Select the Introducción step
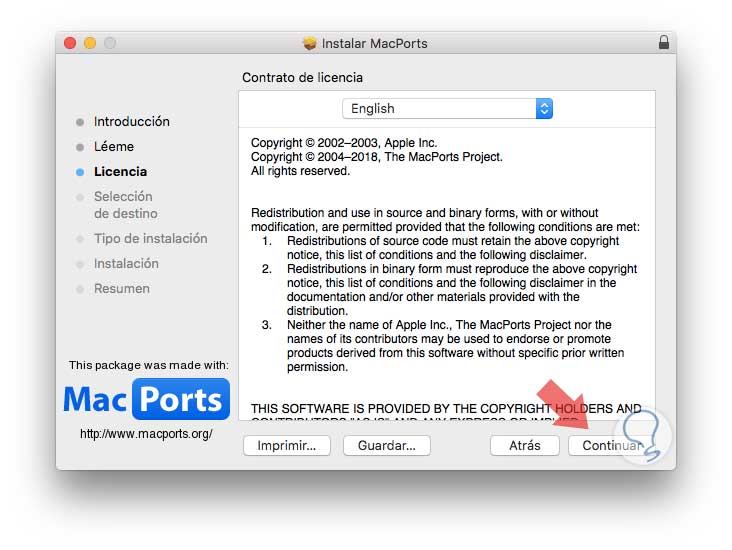 (x=132, y=121)
